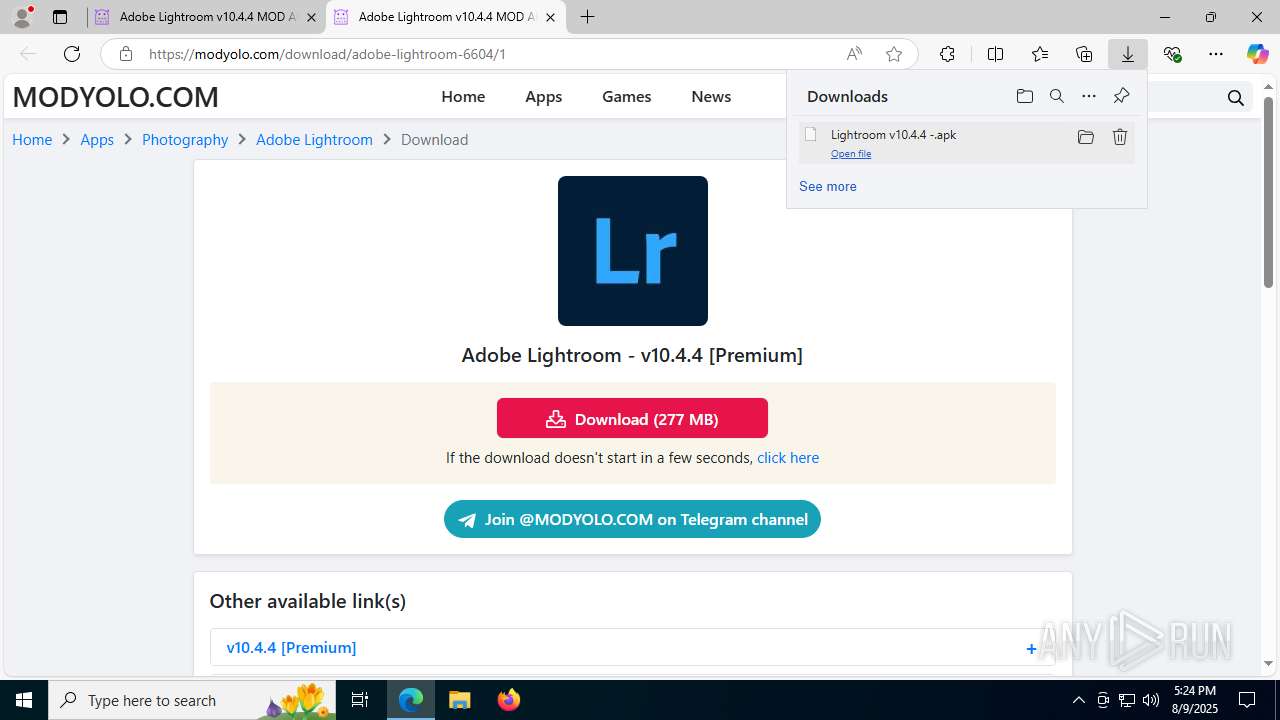
Task: Click the site search magnifier icon
Action: 1236,97
